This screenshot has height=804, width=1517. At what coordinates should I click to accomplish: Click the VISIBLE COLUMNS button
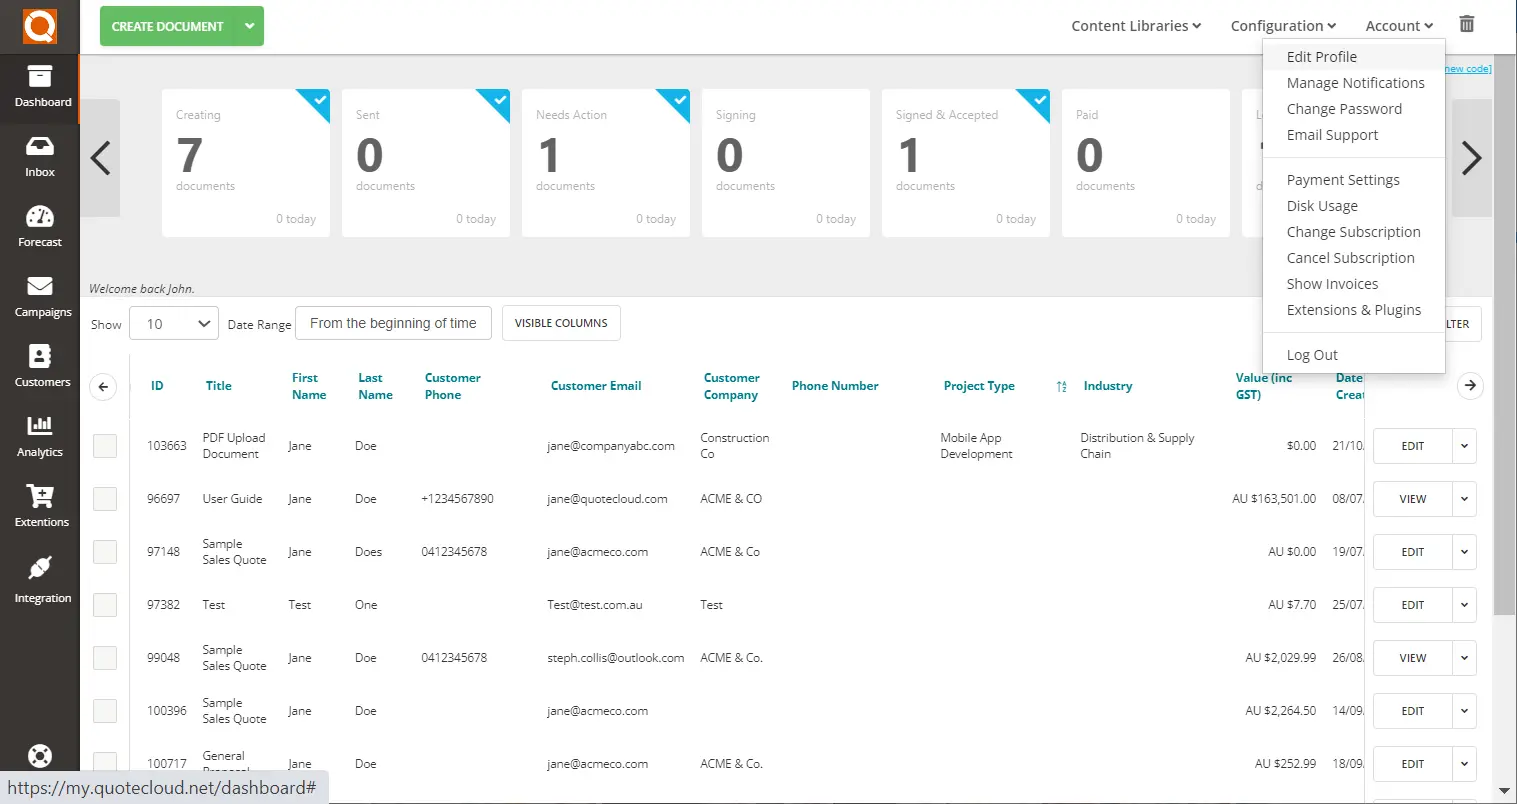click(561, 323)
